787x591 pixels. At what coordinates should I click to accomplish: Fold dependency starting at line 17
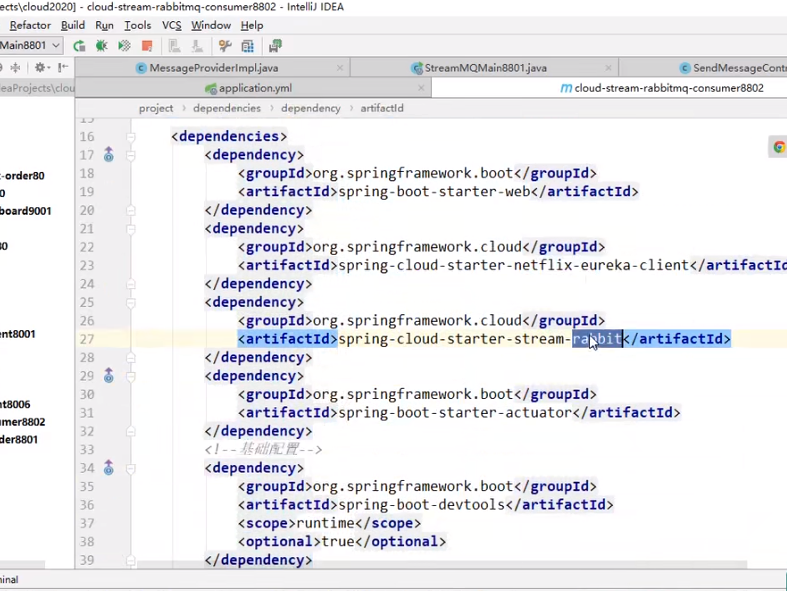(130, 155)
